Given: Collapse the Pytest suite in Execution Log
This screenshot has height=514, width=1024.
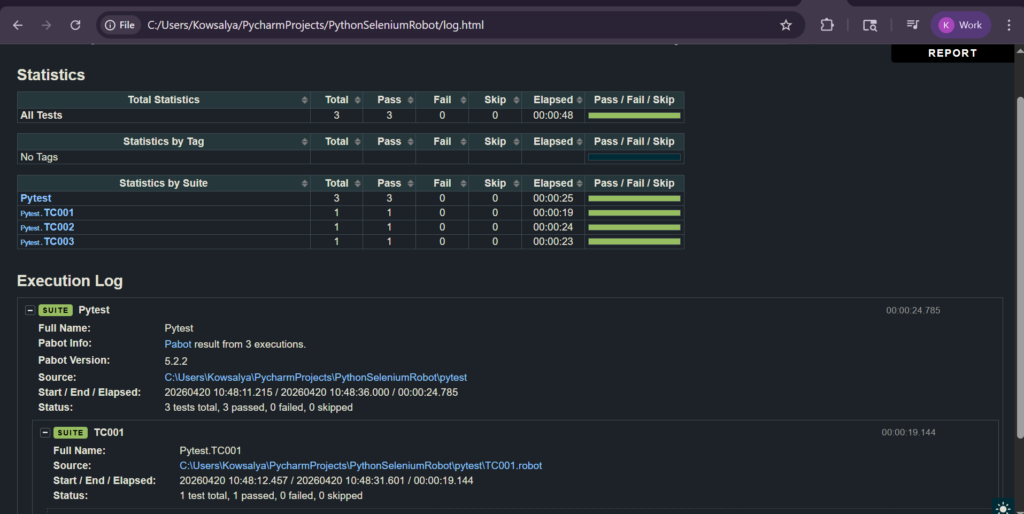Looking at the screenshot, I should pos(30,310).
